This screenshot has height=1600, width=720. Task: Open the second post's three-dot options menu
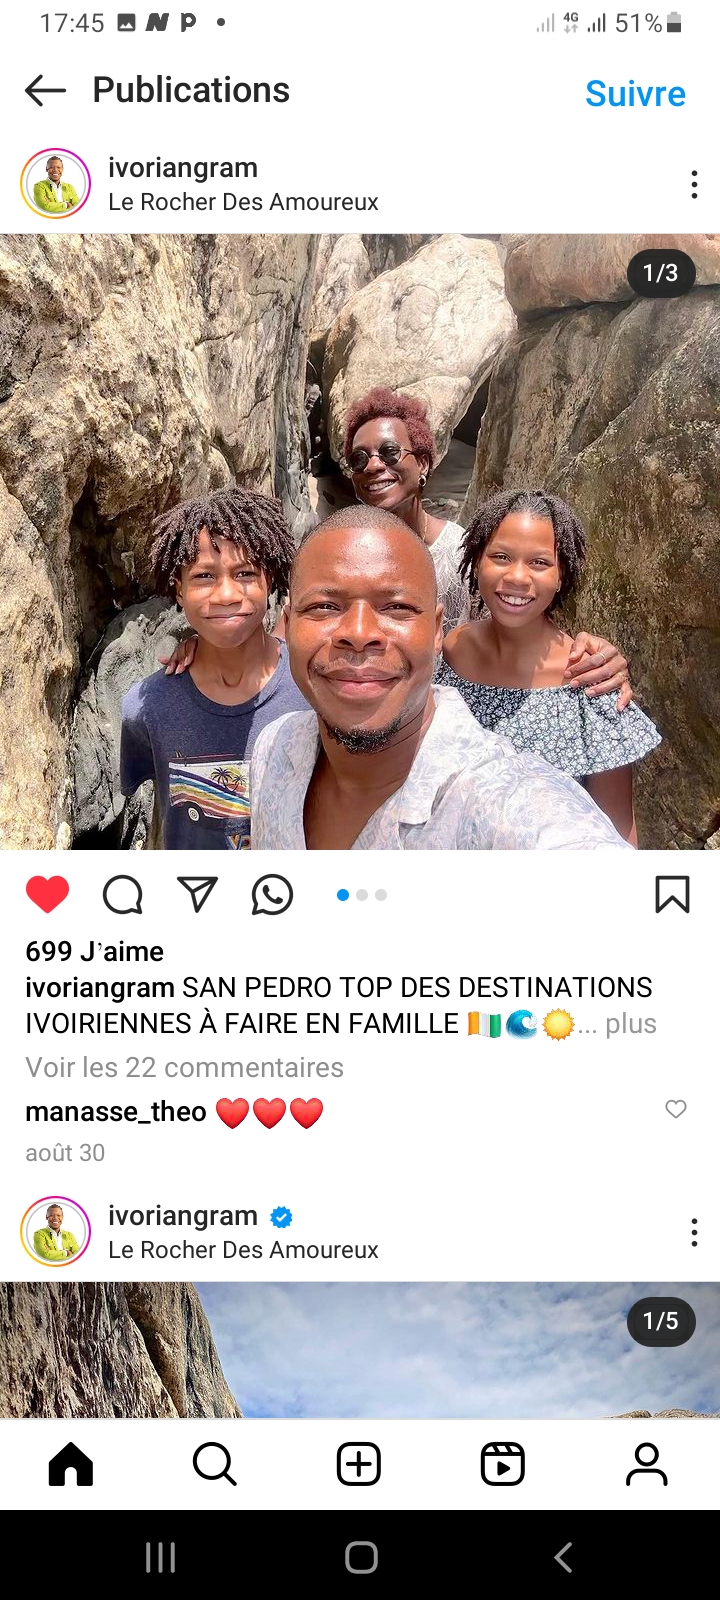pos(694,1232)
